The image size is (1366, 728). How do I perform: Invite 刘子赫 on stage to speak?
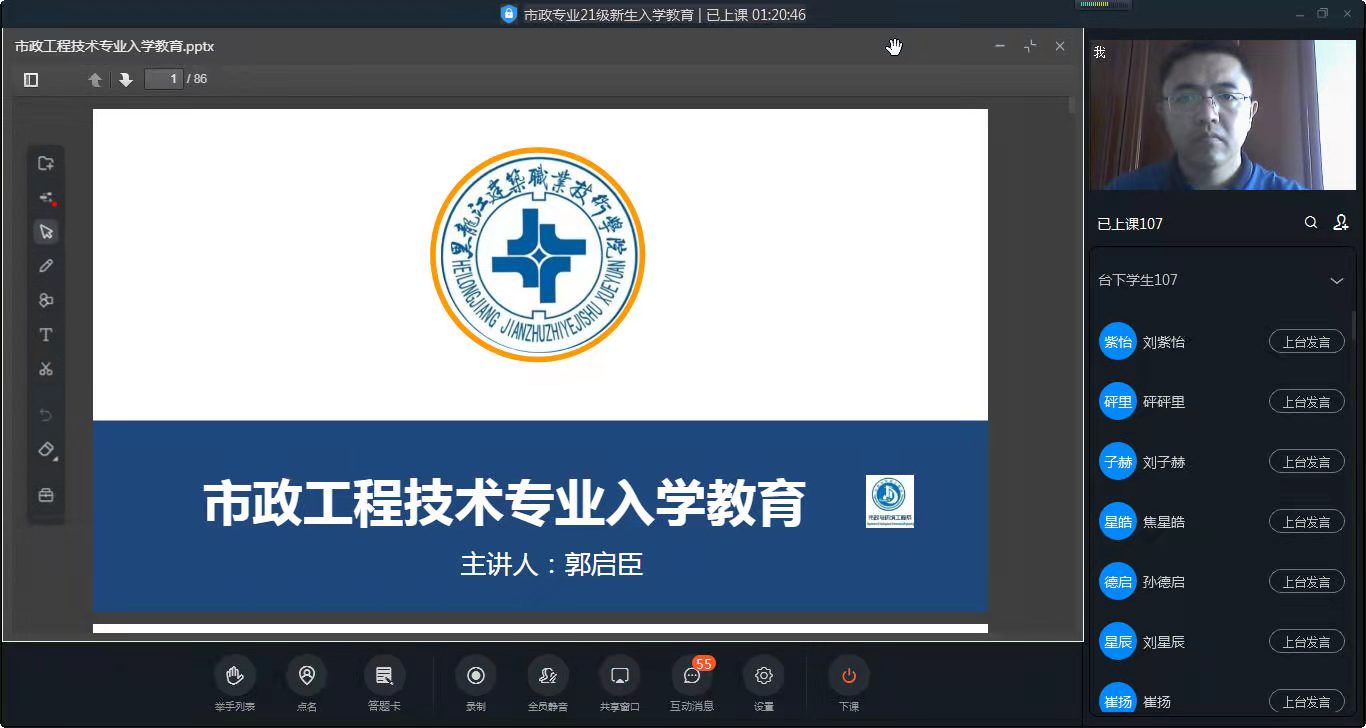click(1307, 462)
